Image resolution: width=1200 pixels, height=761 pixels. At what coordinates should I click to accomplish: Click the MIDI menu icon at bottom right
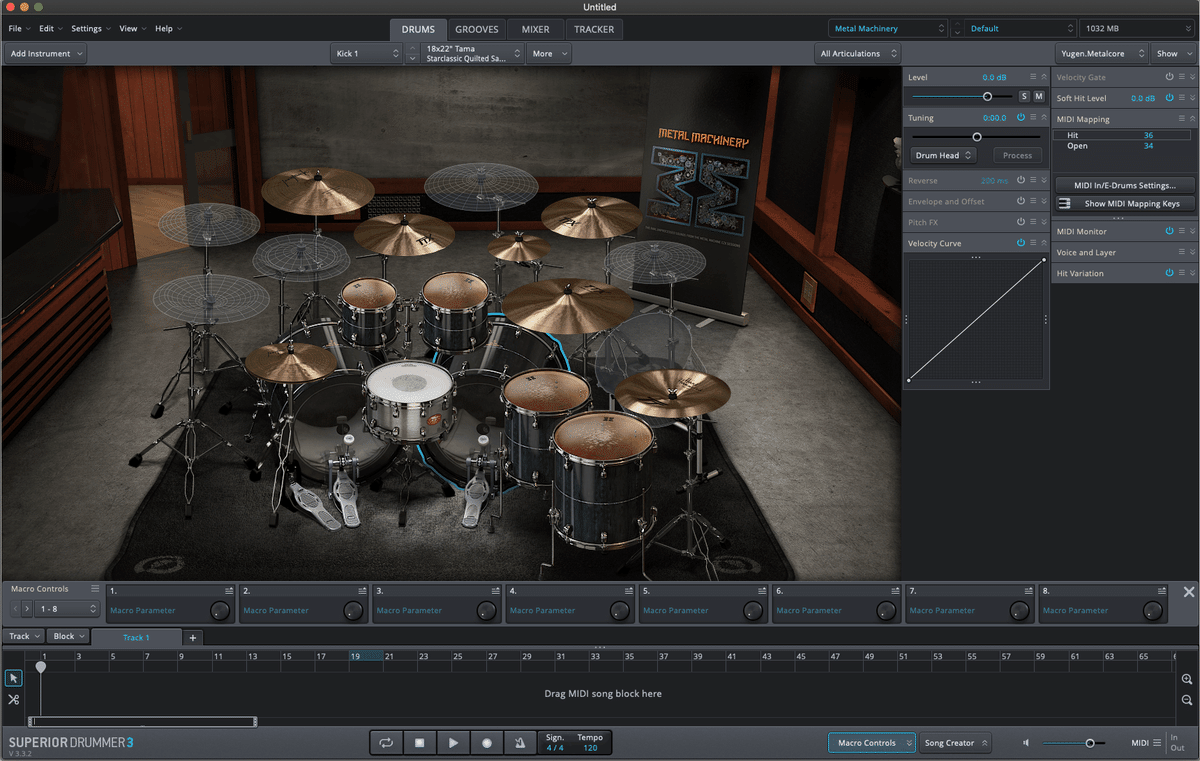[x=1157, y=742]
